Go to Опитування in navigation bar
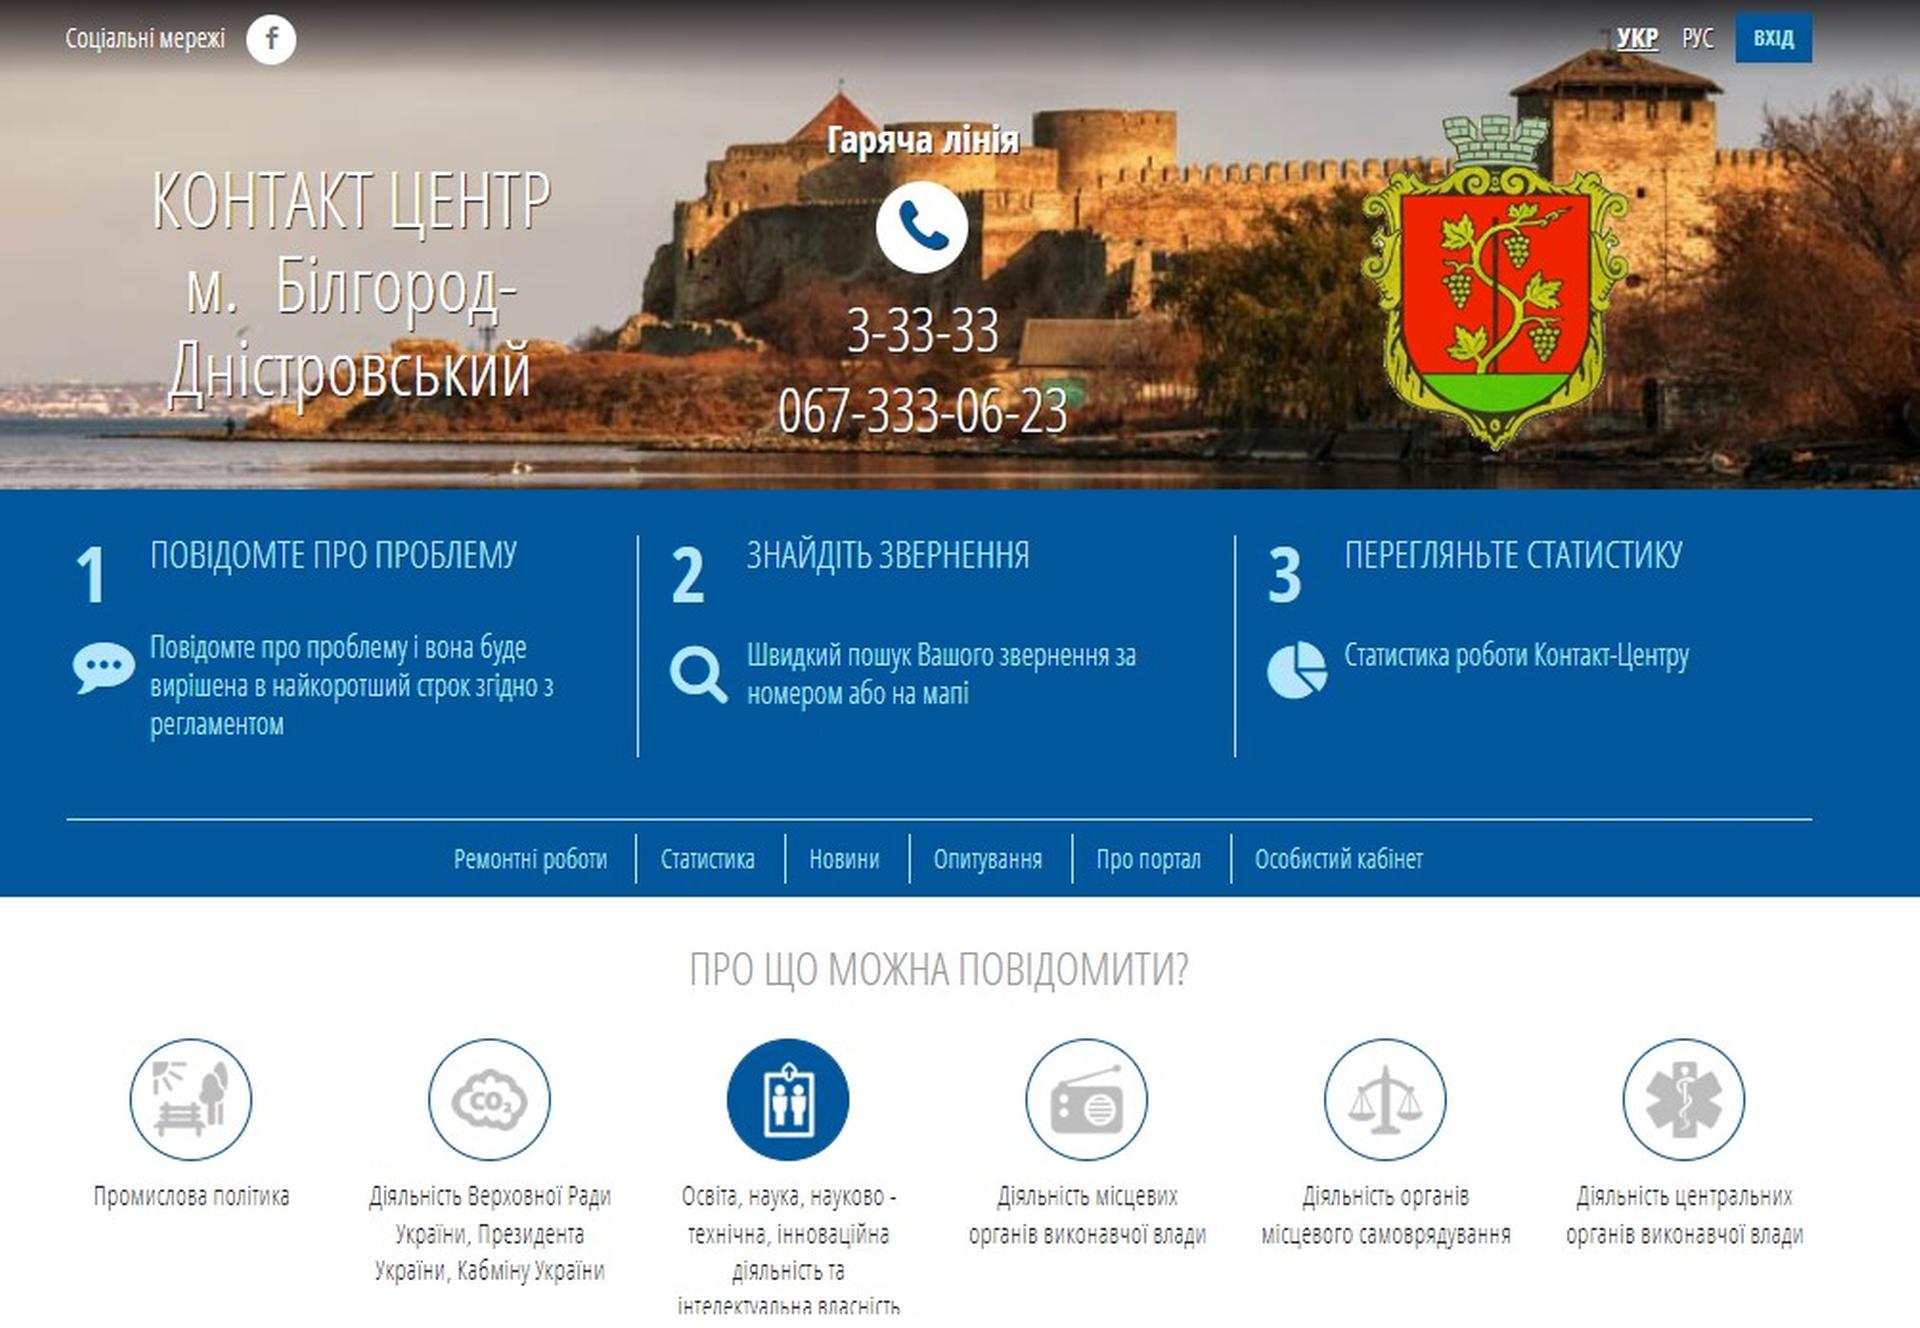The image size is (1920, 1328). tap(987, 859)
